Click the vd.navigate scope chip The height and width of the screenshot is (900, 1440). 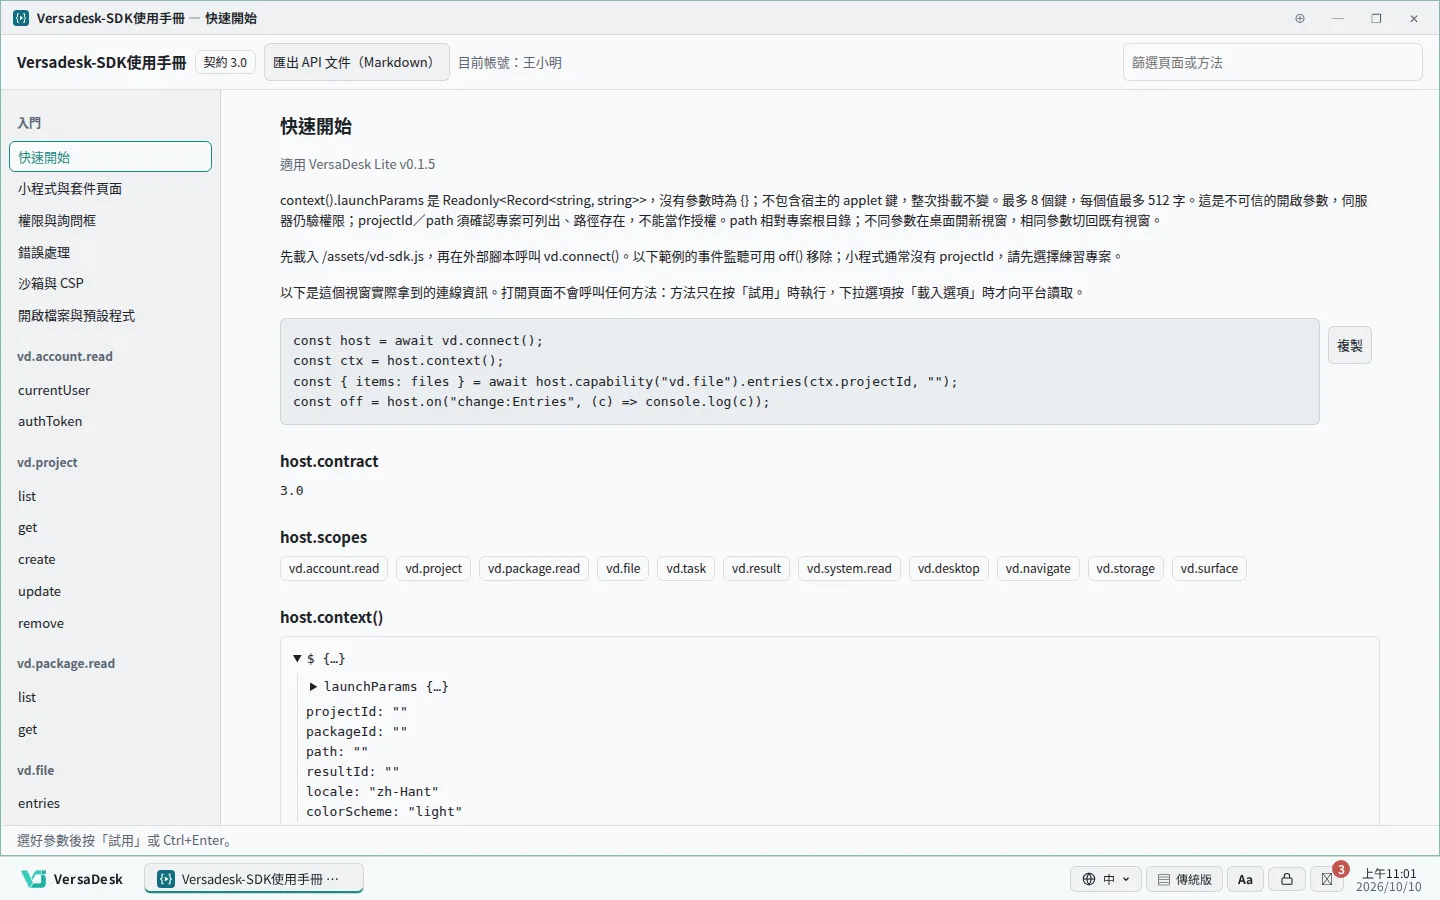(x=1038, y=569)
